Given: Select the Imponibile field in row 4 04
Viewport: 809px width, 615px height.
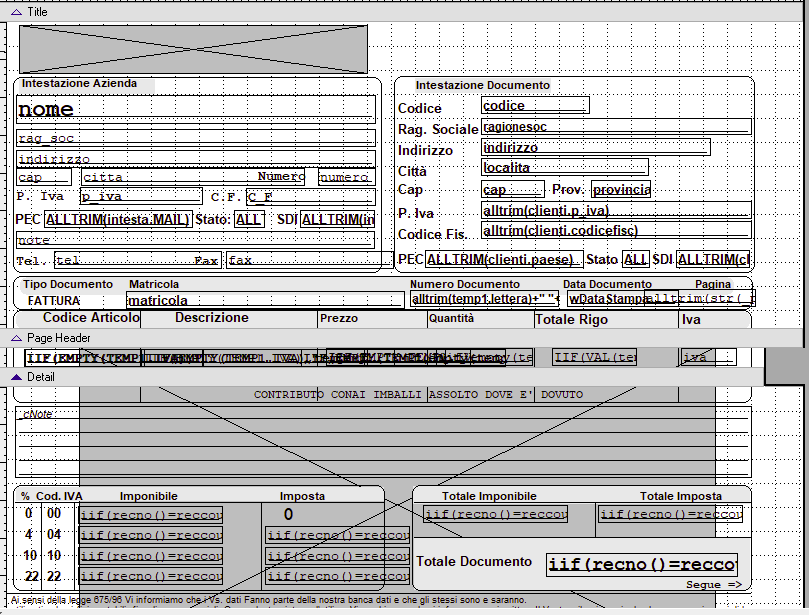Looking at the screenshot, I should click(151, 535).
